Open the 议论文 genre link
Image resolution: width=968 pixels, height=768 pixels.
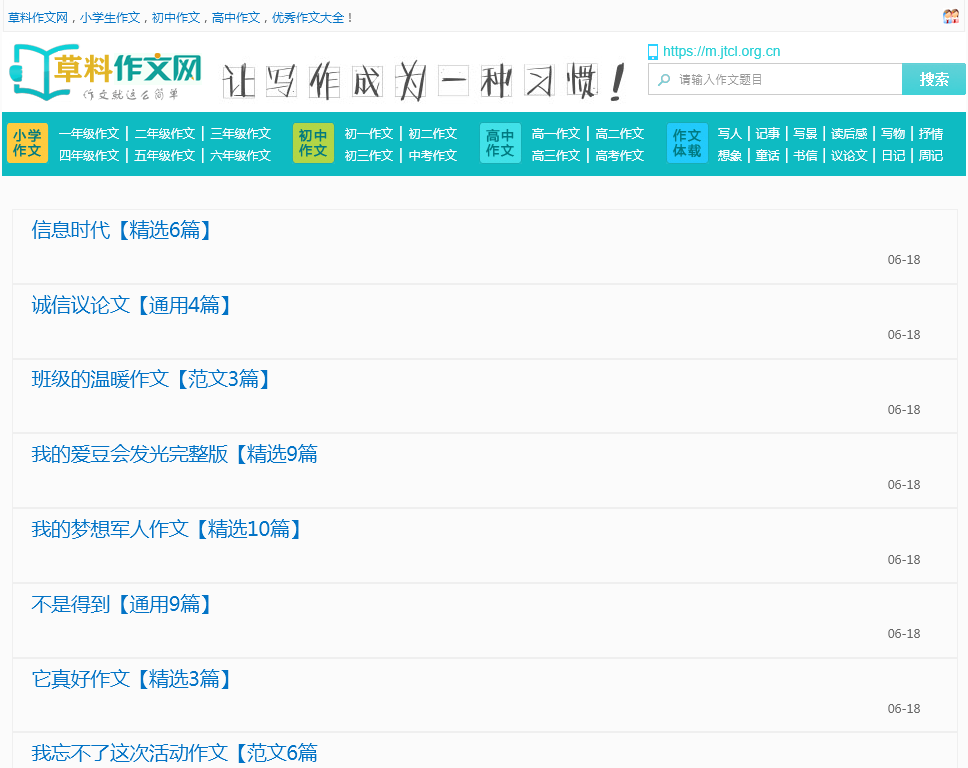click(x=849, y=156)
